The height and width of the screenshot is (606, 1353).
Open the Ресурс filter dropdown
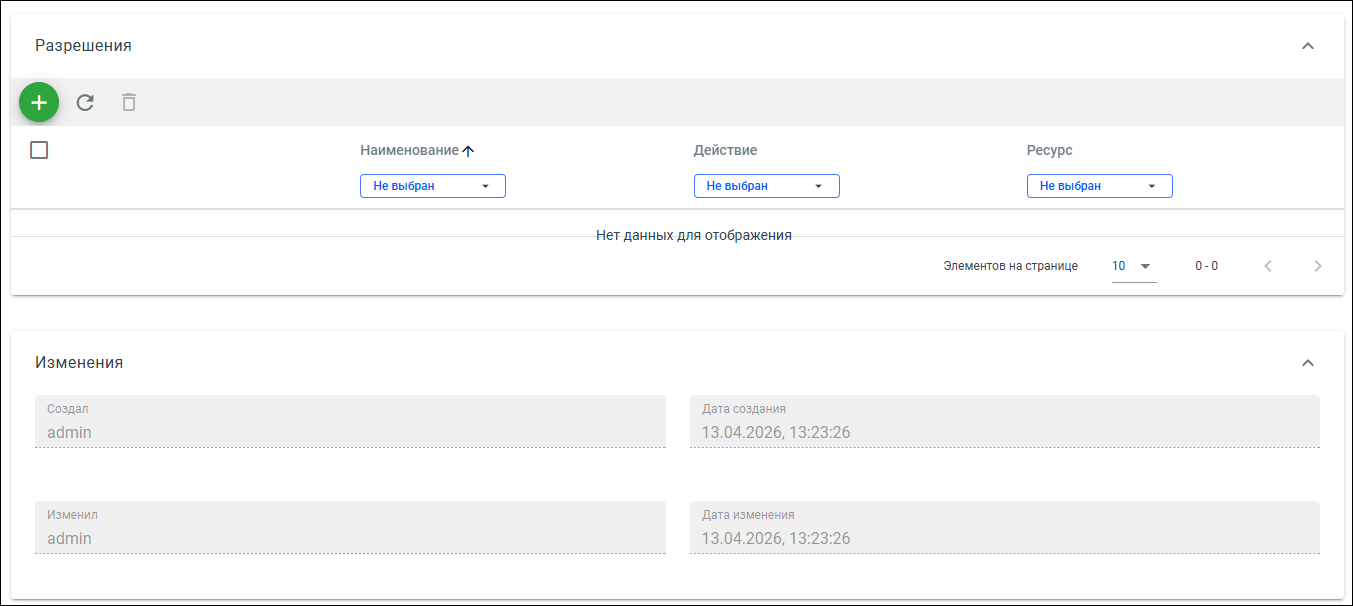click(x=1099, y=186)
